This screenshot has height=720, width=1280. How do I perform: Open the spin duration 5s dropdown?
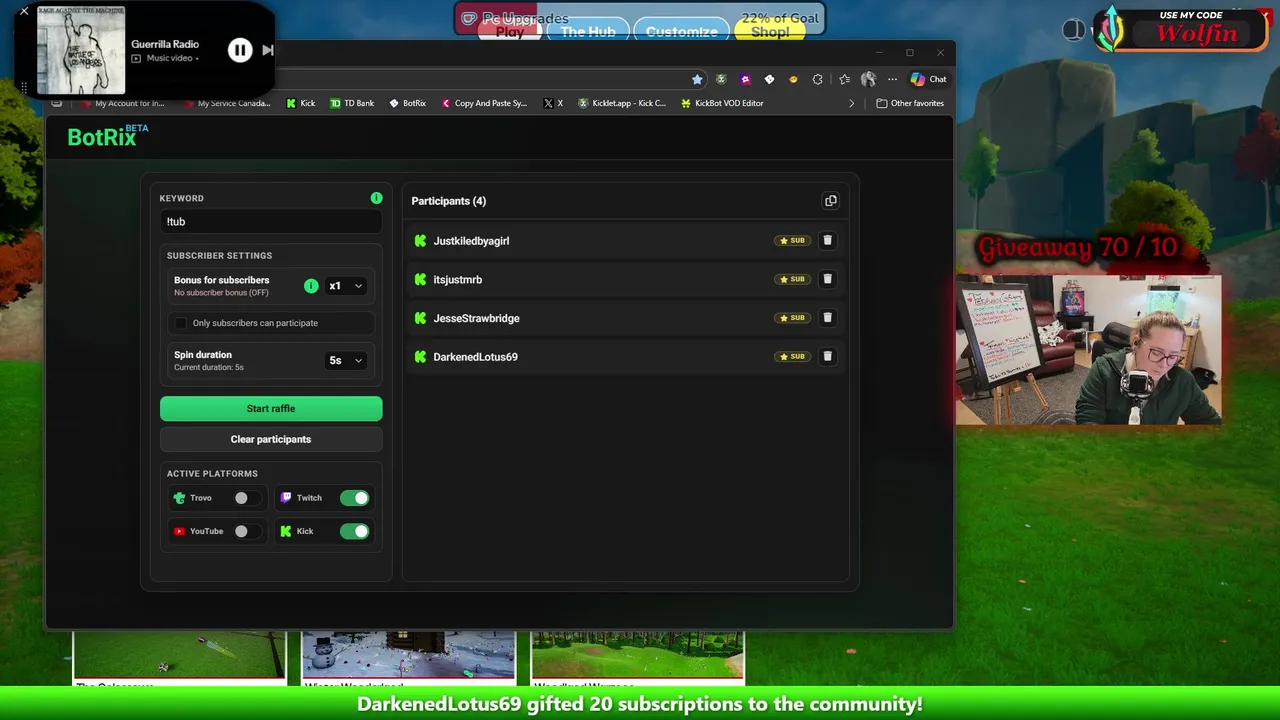point(345,360)
